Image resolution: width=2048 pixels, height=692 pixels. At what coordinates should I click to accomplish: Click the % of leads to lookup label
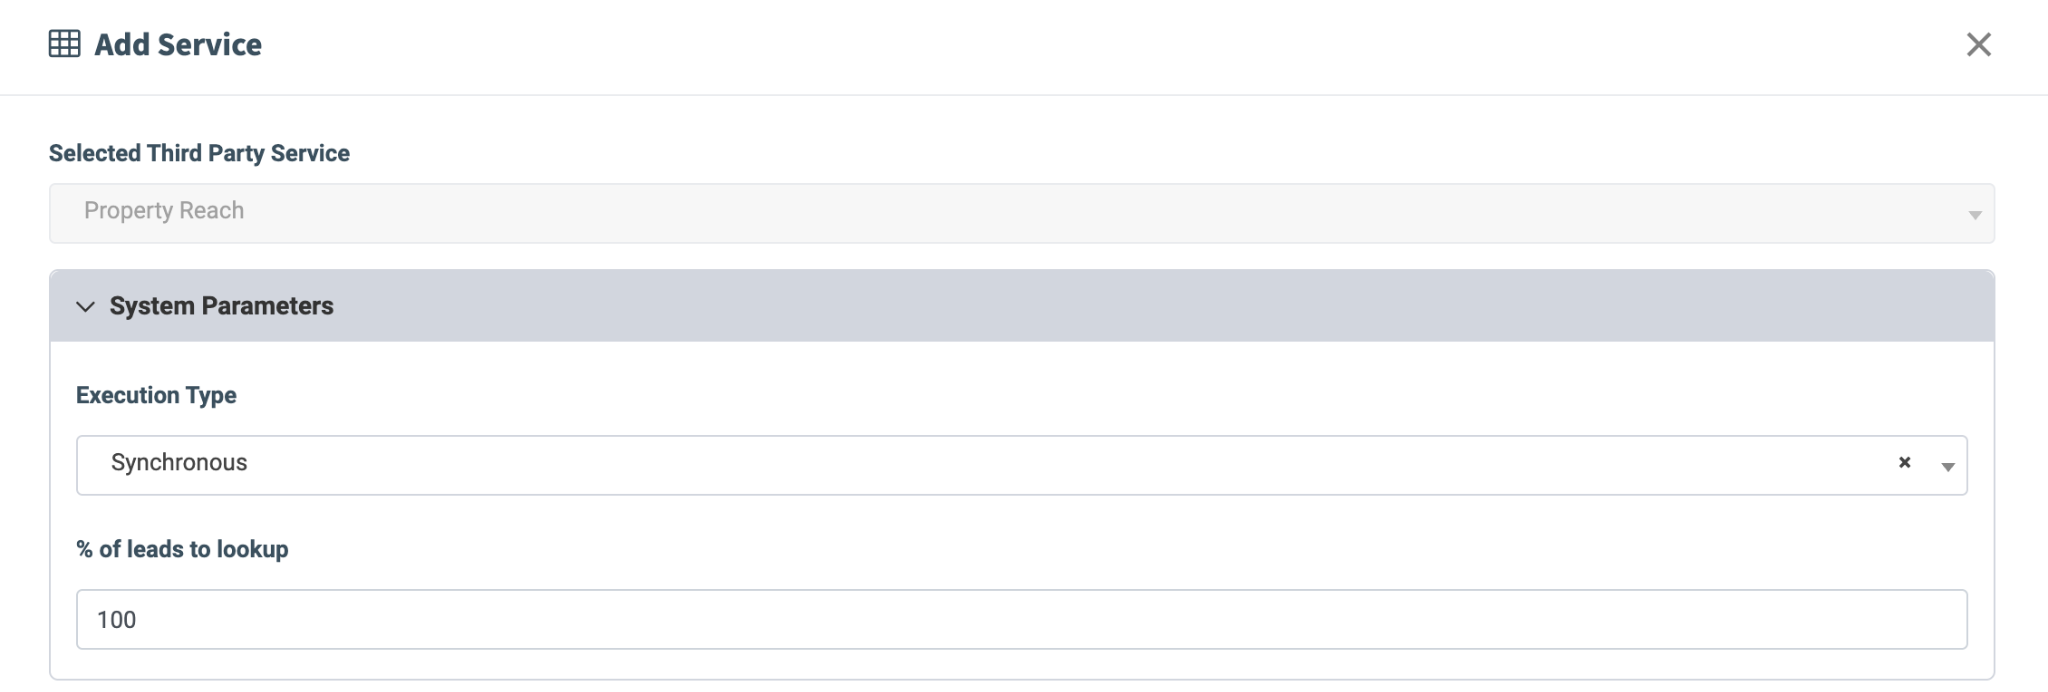coord(182,549)
